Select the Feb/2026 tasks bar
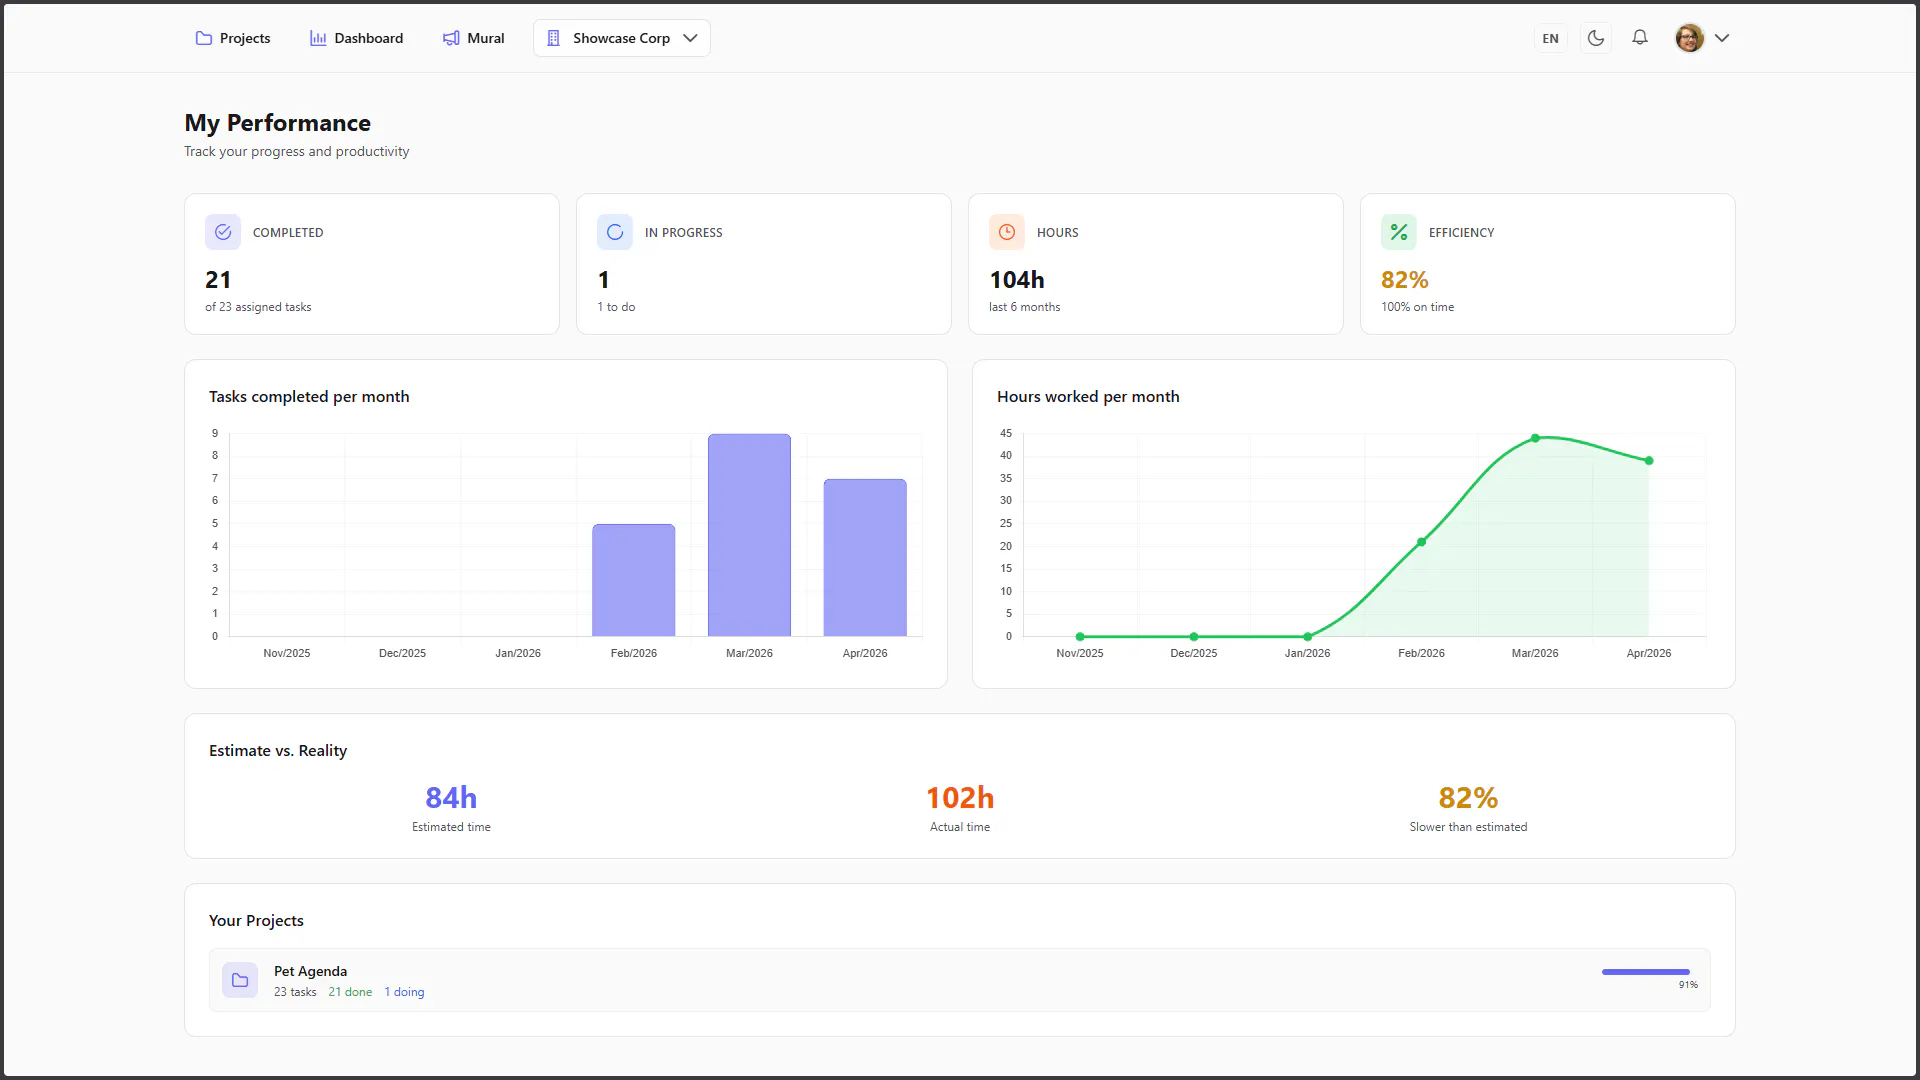Image resolution: width=1920 pixels, height=1080 pixels. coord(634,580)
